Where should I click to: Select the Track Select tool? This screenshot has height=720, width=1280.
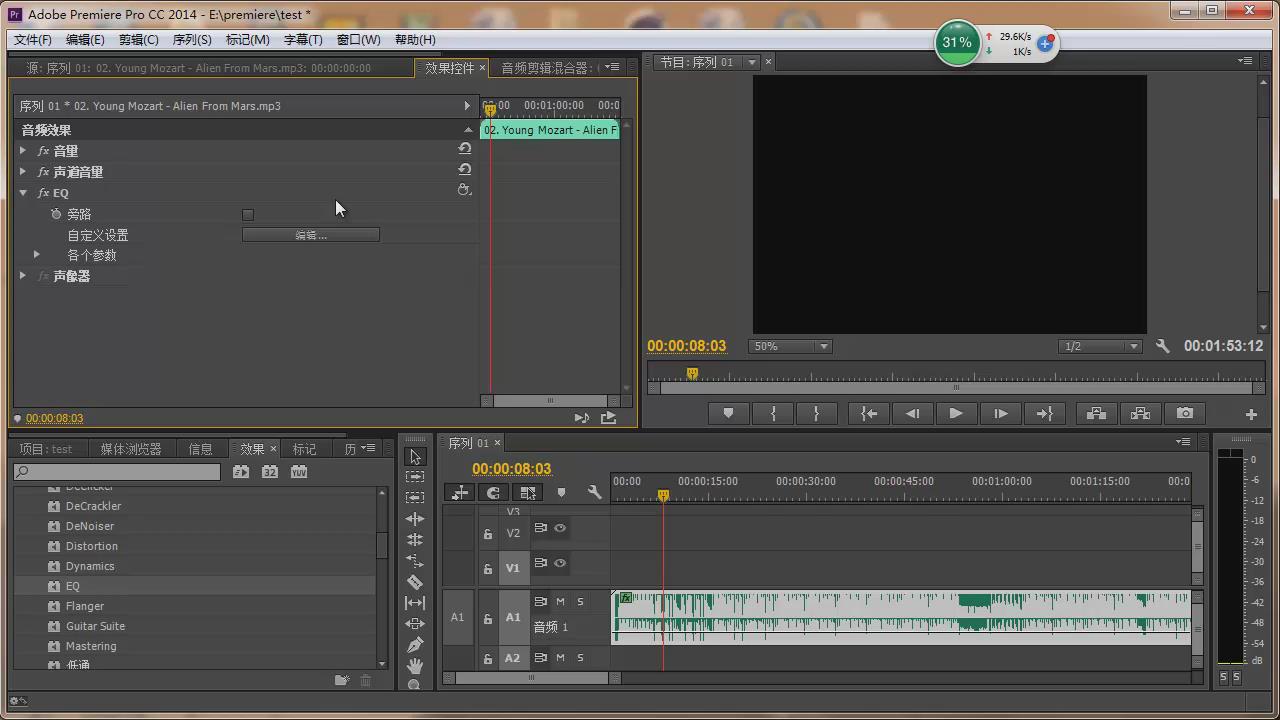[x=415, y=477]
